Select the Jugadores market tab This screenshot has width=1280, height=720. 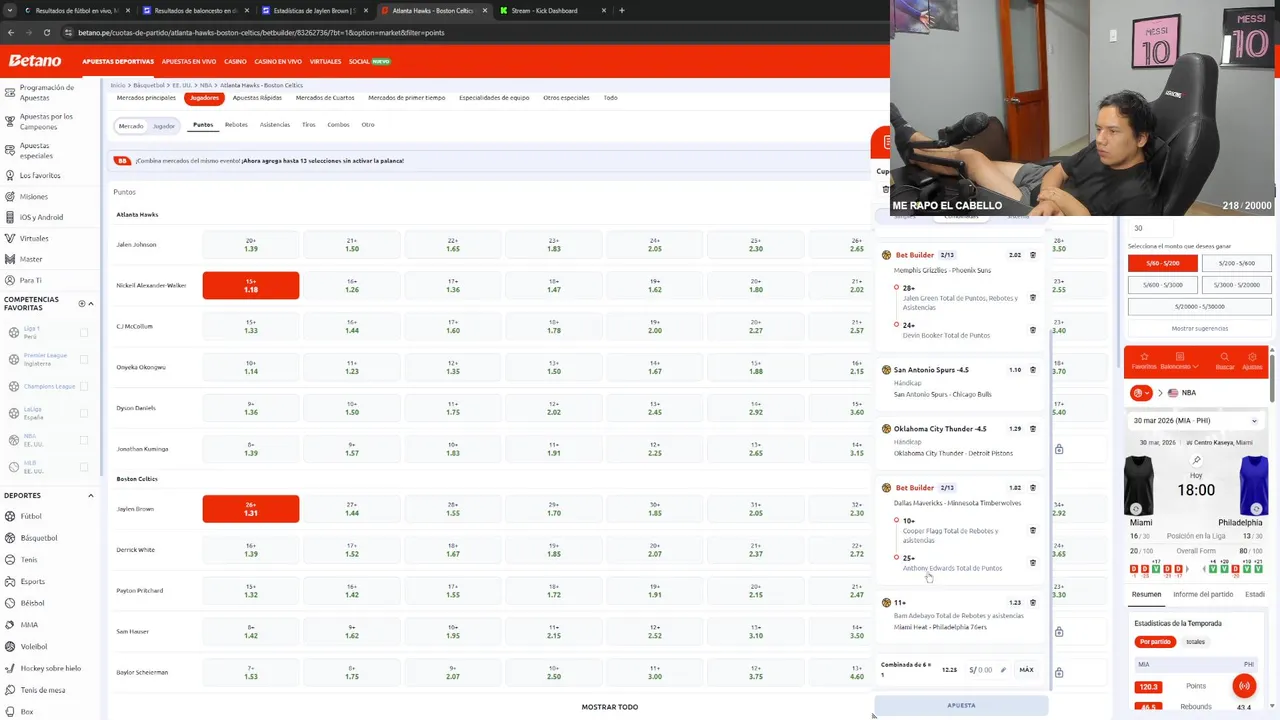point(204,98)
